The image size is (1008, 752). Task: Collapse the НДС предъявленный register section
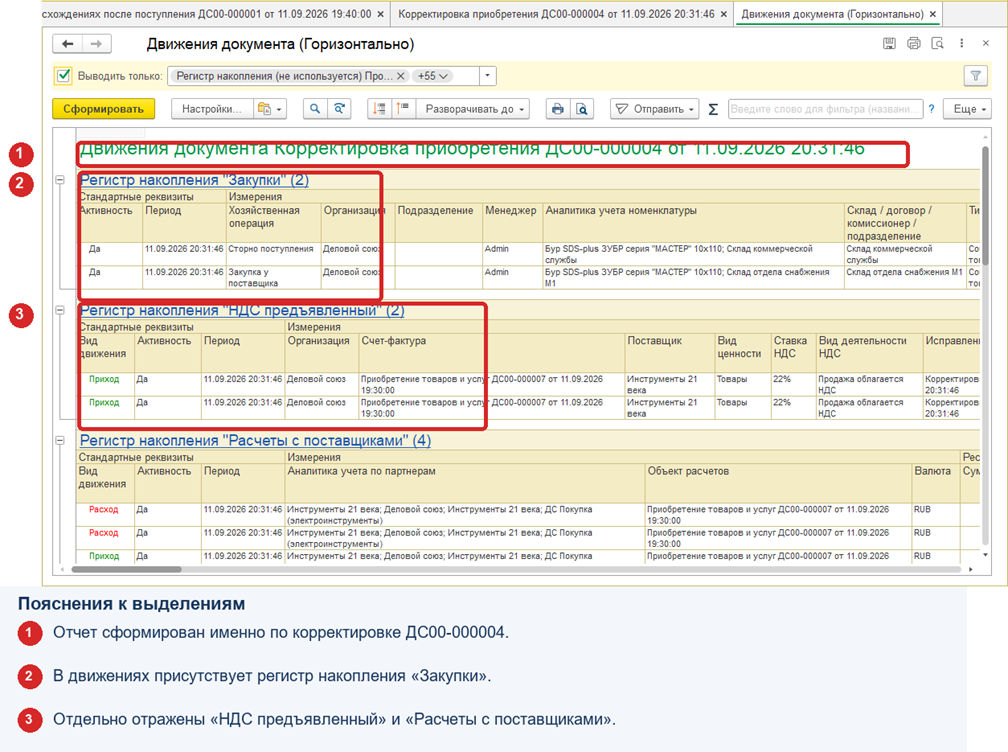click(x=60, y=310)
